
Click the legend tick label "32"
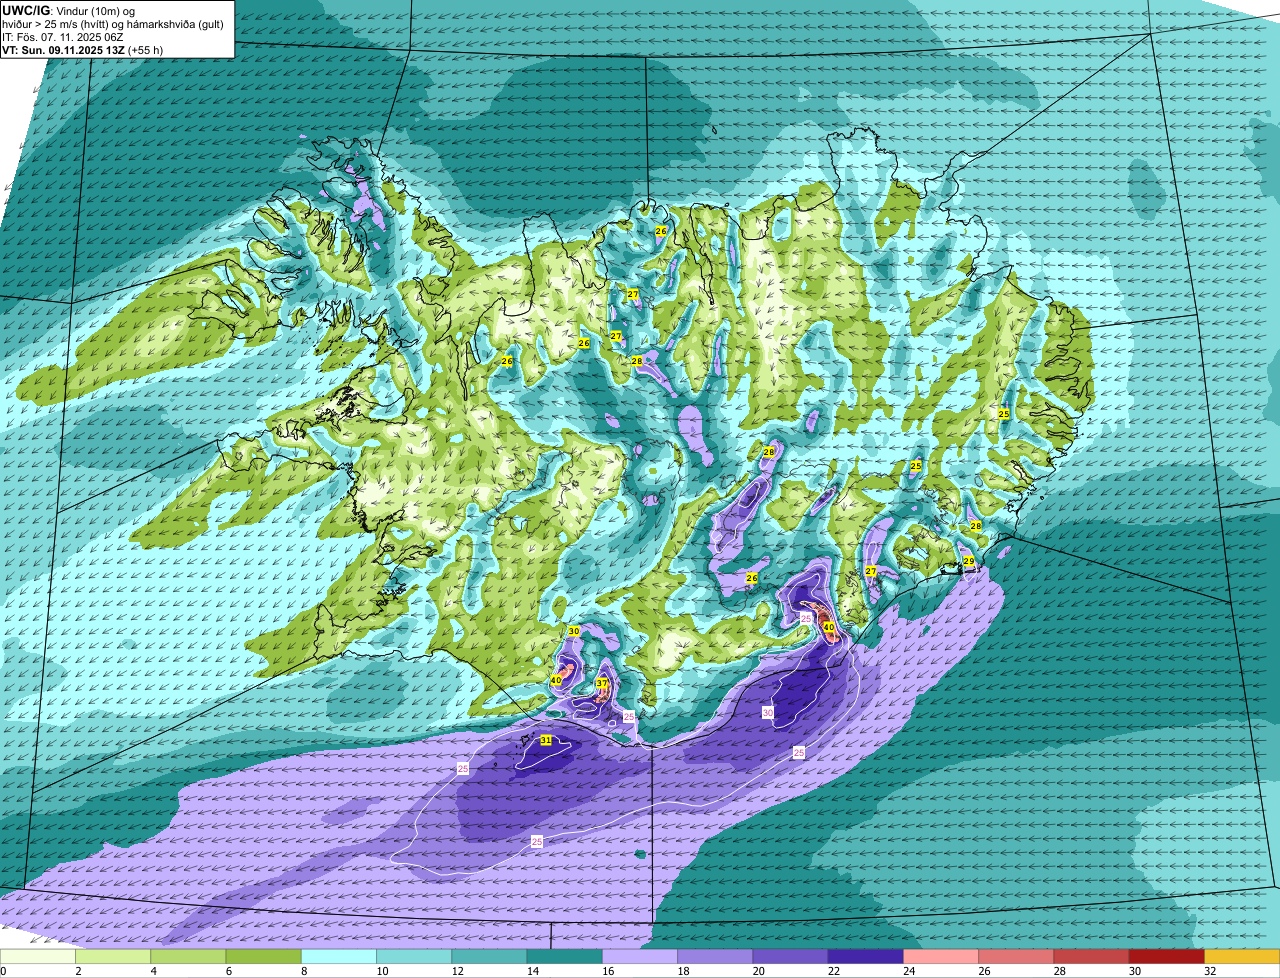point(1210,971)
